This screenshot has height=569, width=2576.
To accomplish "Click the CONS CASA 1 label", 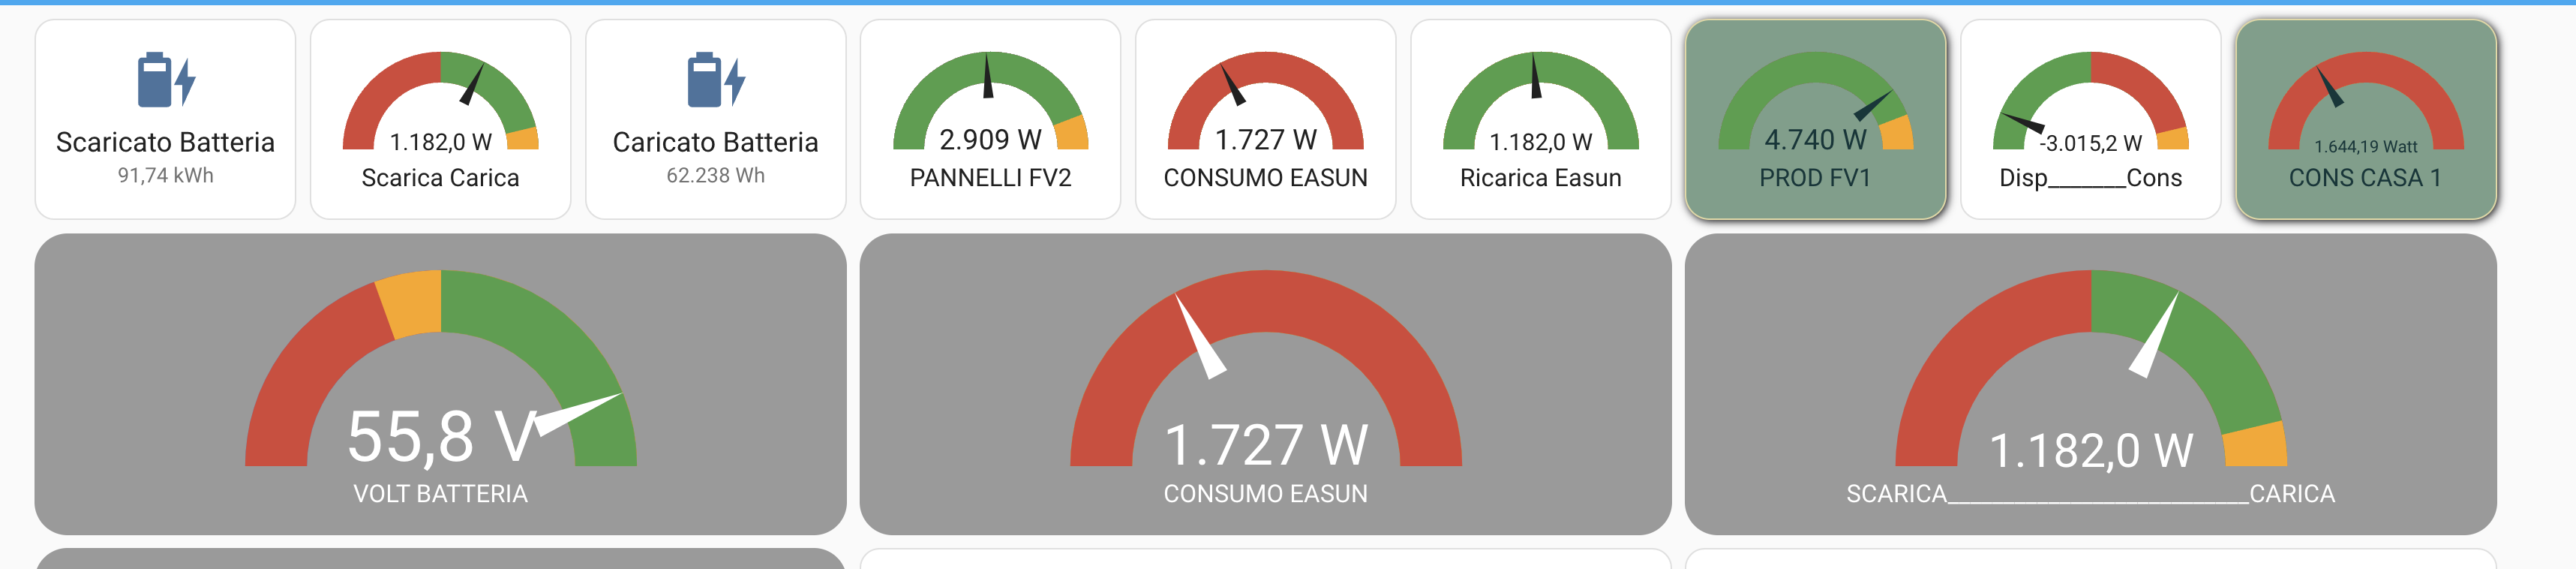I will [x=2366, y=178].
